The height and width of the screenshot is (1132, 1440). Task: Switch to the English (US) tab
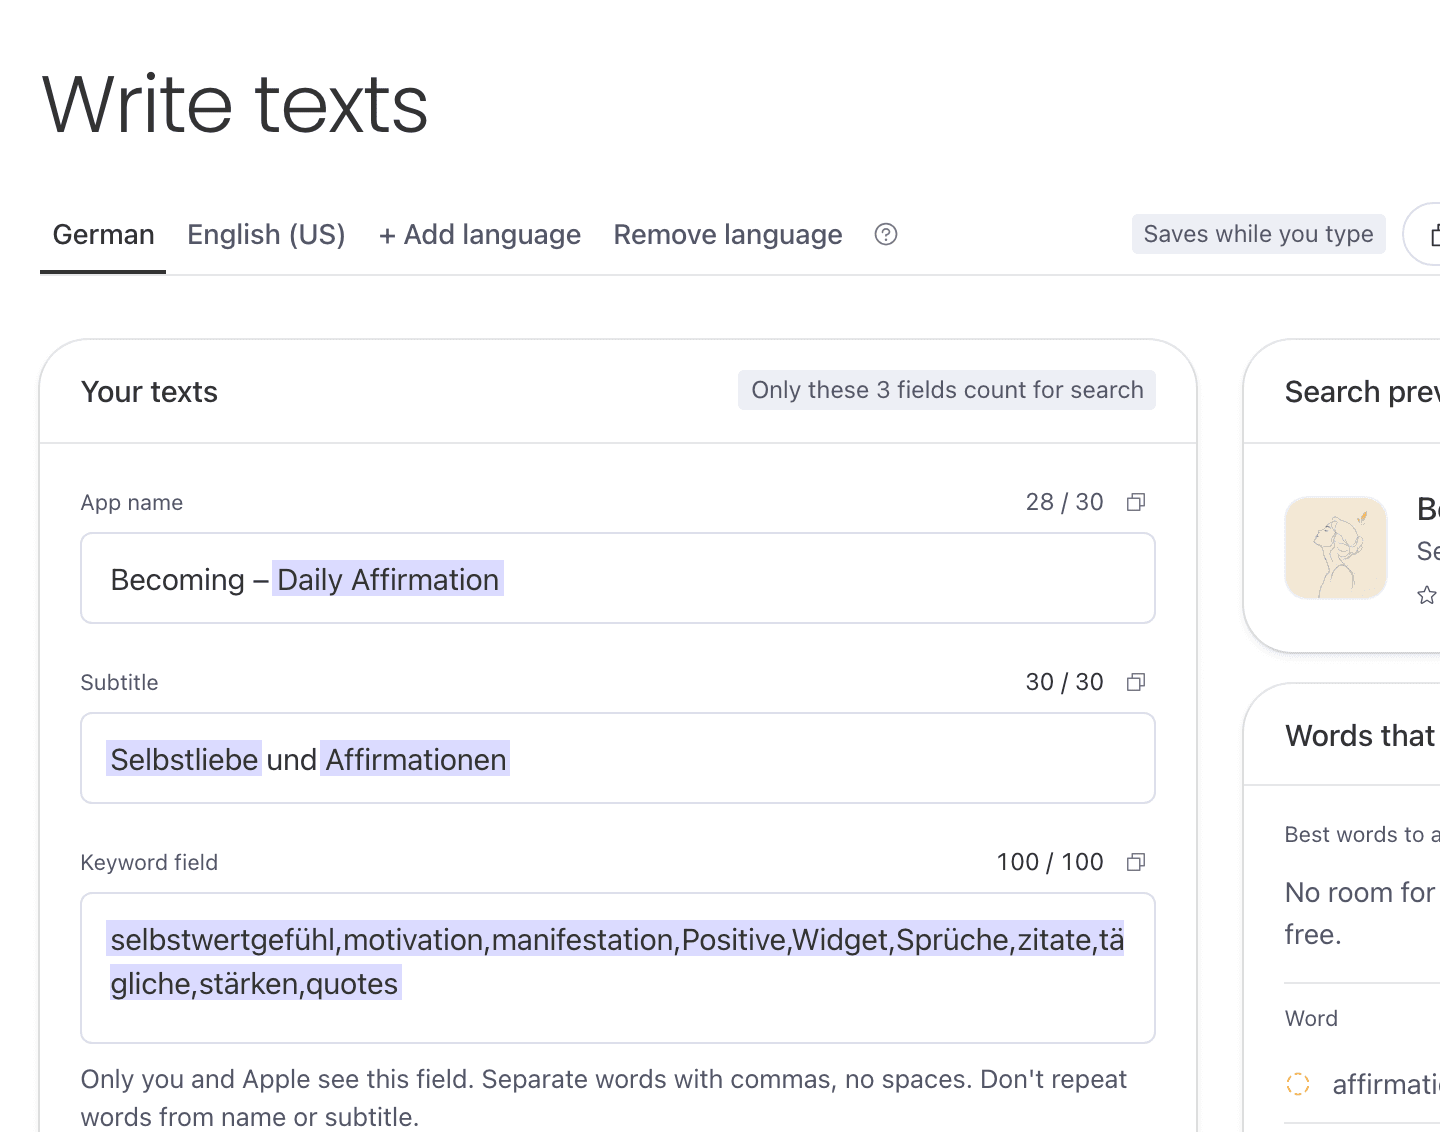coord(266,235)
